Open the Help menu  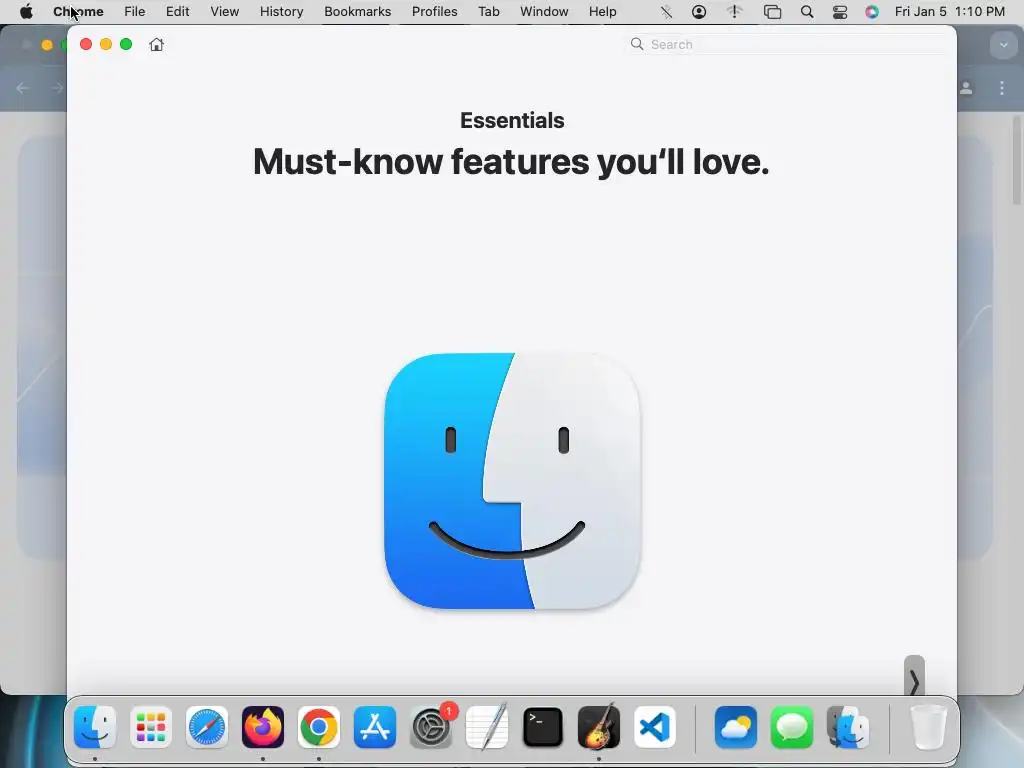pos(603,12)
